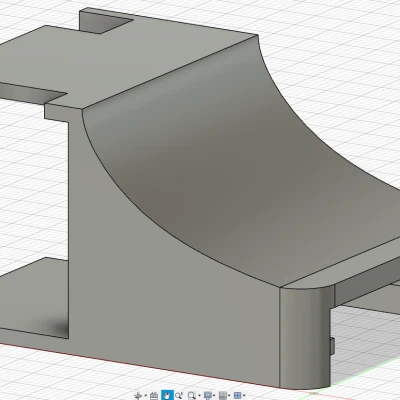Viewport: 400px width, 400px height.
Task: Select the Orbit navigation tool
Action: [138, 396]
